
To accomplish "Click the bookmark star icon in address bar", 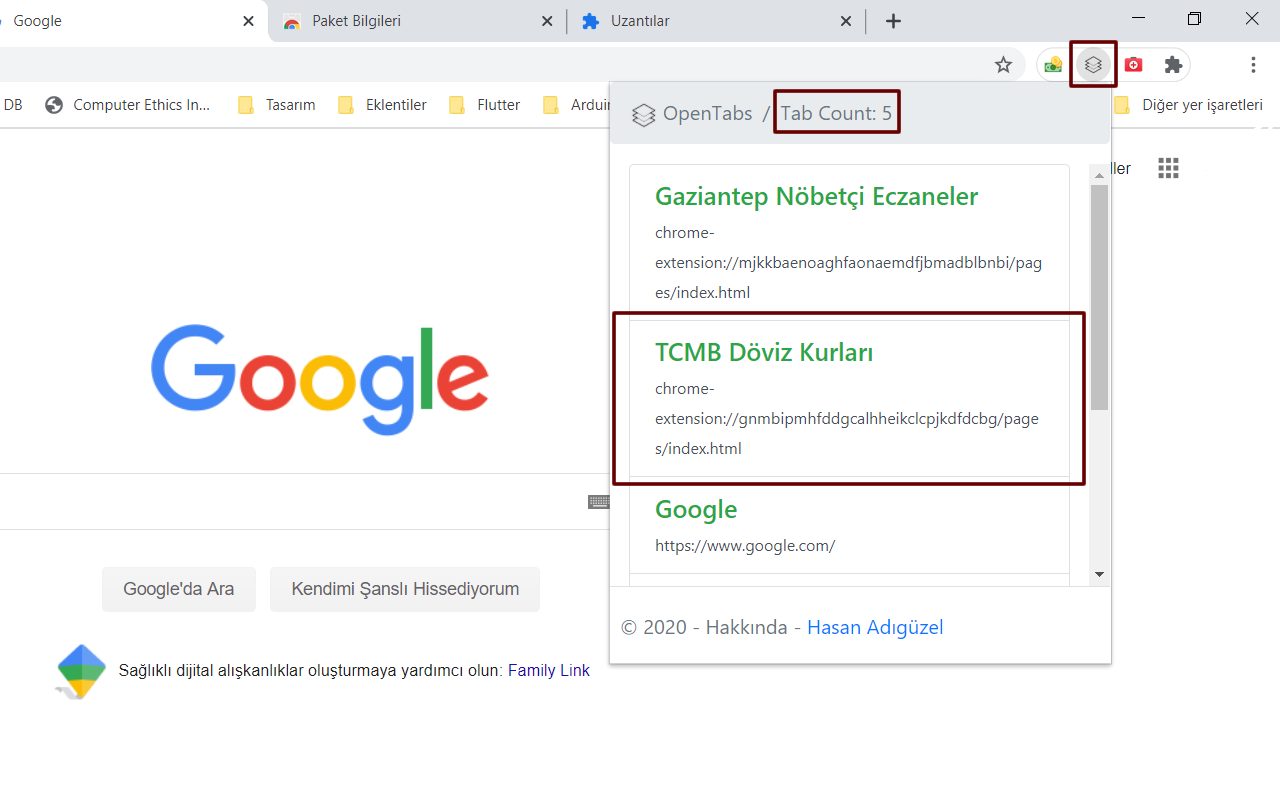I will tap(1003, 65).
